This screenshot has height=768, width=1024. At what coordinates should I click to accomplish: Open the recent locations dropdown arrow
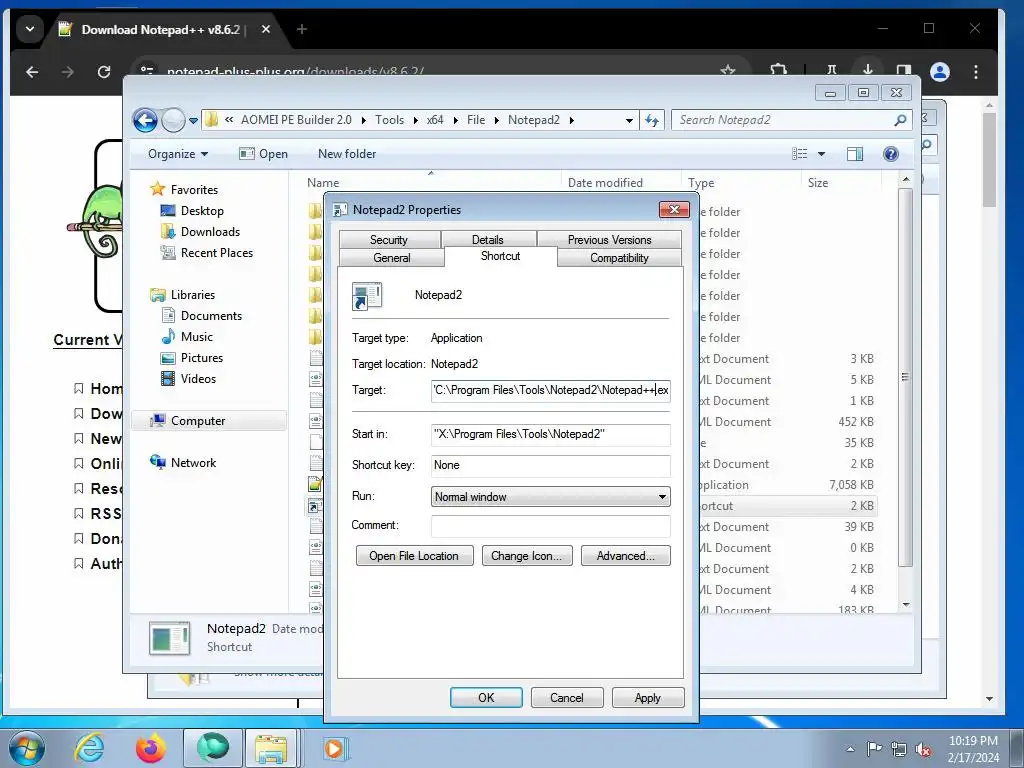click(193, 120)
